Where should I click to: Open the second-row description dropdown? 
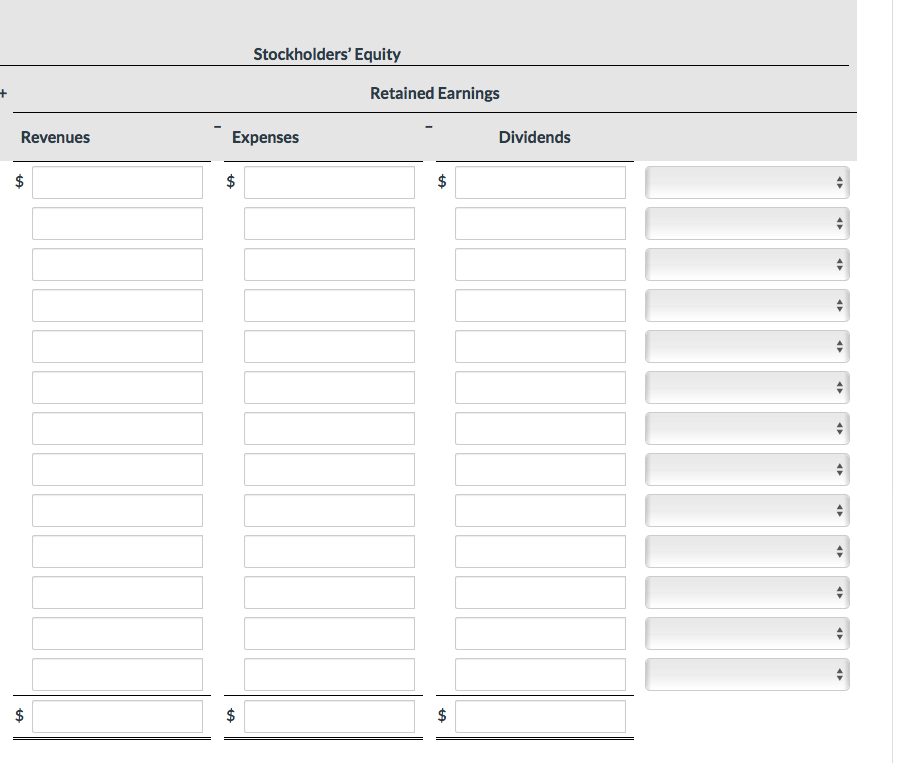point(747,223)
